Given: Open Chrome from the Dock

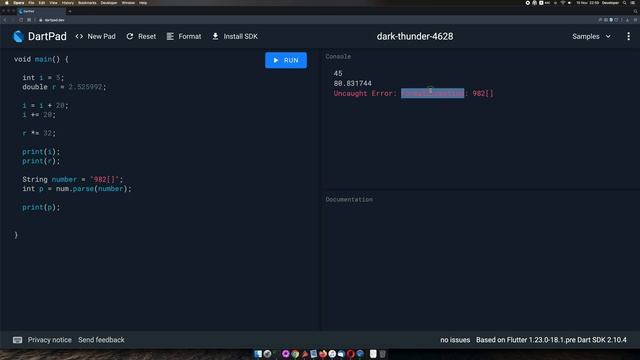Looking at the screenshot, I should (295, 354).
